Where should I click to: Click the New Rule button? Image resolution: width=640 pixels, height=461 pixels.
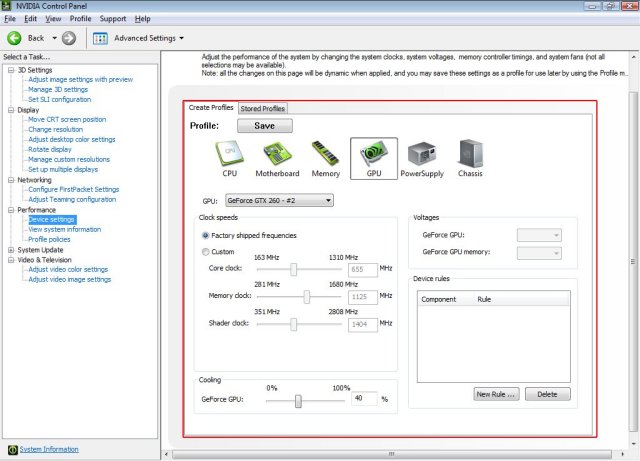pos(496,394)
